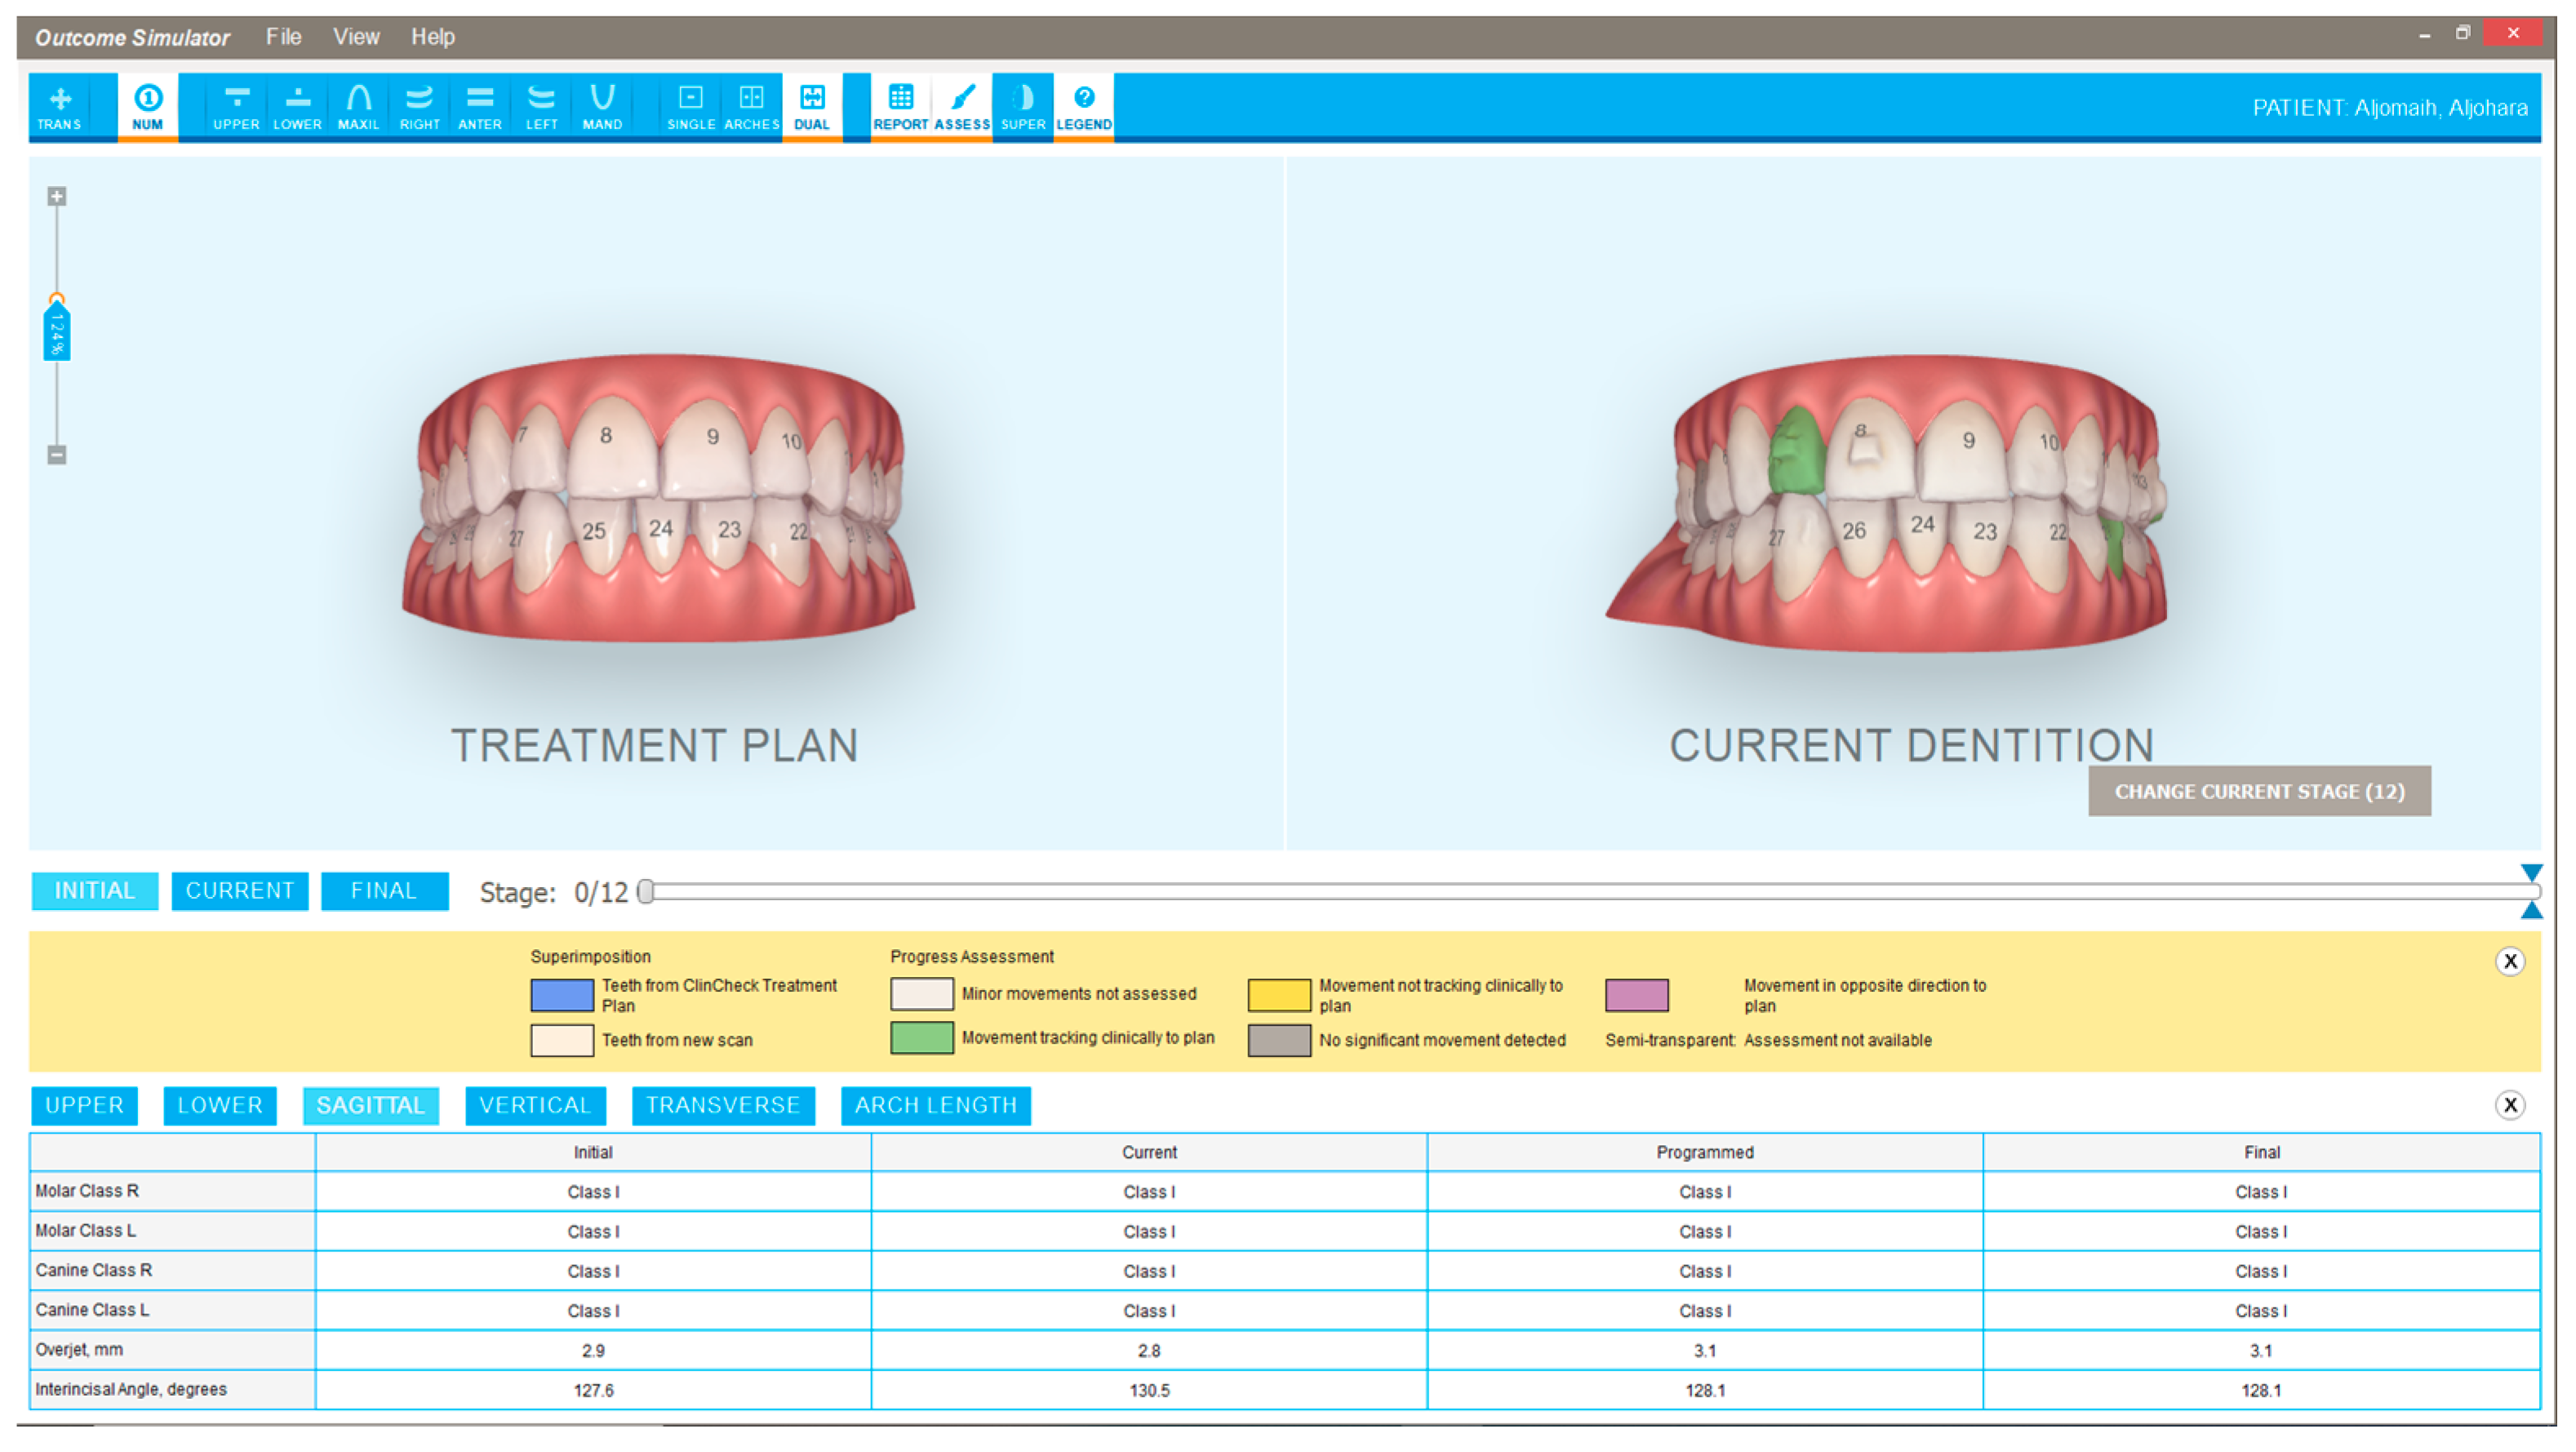Click the stage slider handle
Screen dimensions: 2576x1452
coord(646,890)
